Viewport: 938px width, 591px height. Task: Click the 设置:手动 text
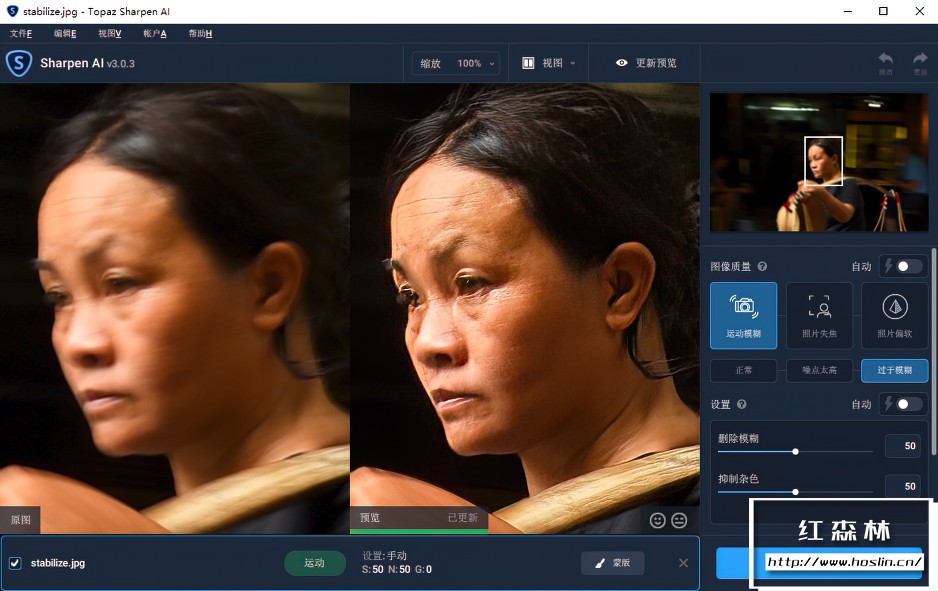pos(384,556)
